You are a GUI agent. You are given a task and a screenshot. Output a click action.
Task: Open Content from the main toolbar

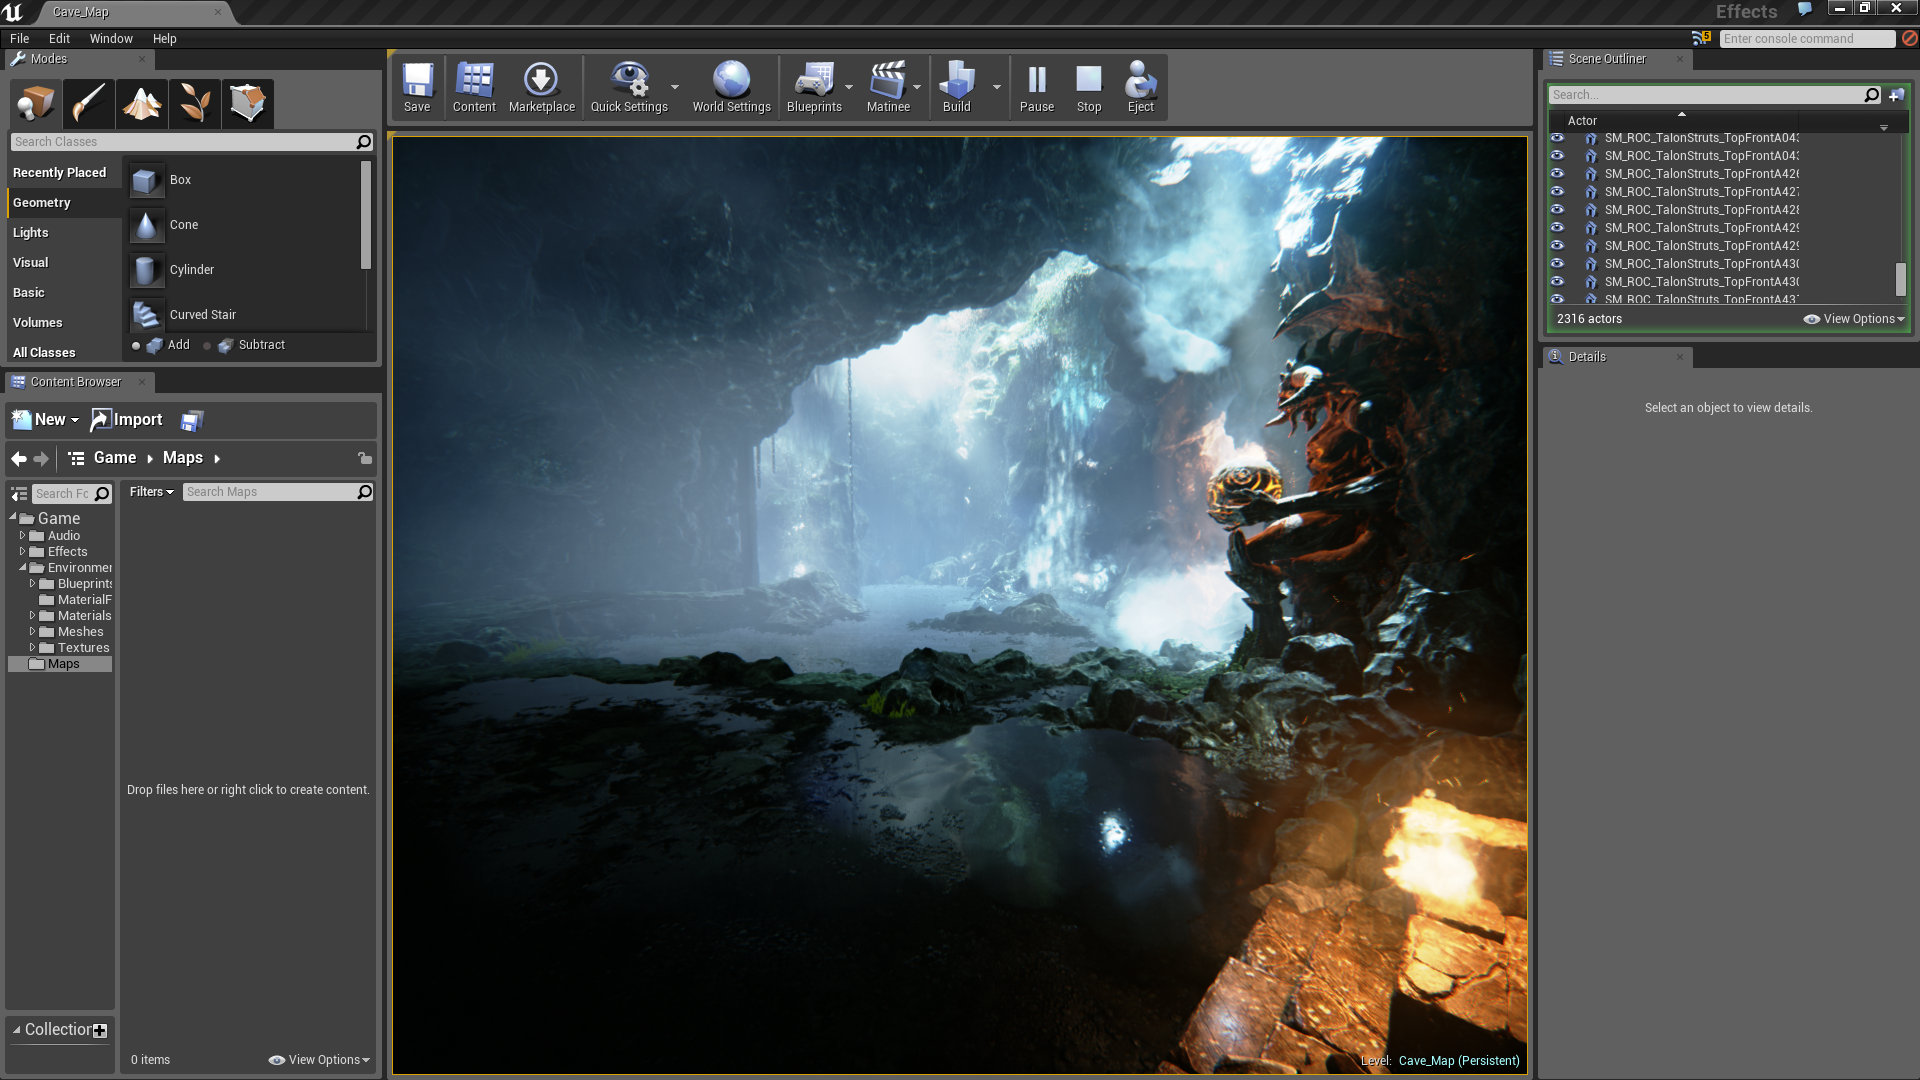pyautogui.click(x=474, y=88)
